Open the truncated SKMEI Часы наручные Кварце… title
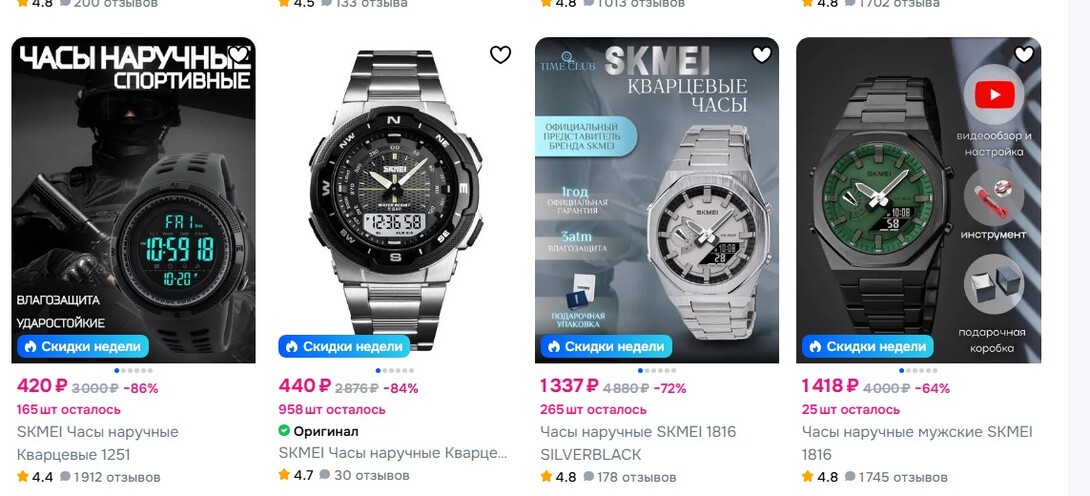This screenshot has width=1090, height=496. tap(393, 453)
